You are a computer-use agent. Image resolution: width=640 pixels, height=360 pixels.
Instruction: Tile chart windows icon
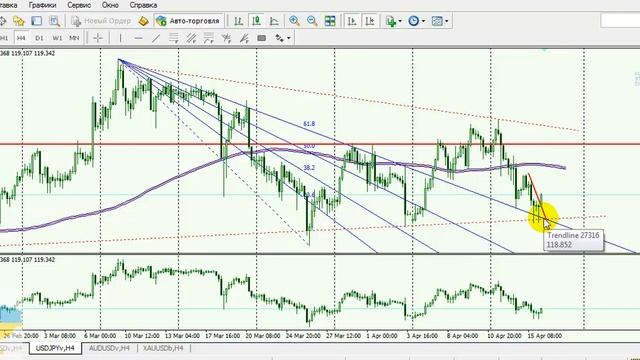tap(330, 21)
